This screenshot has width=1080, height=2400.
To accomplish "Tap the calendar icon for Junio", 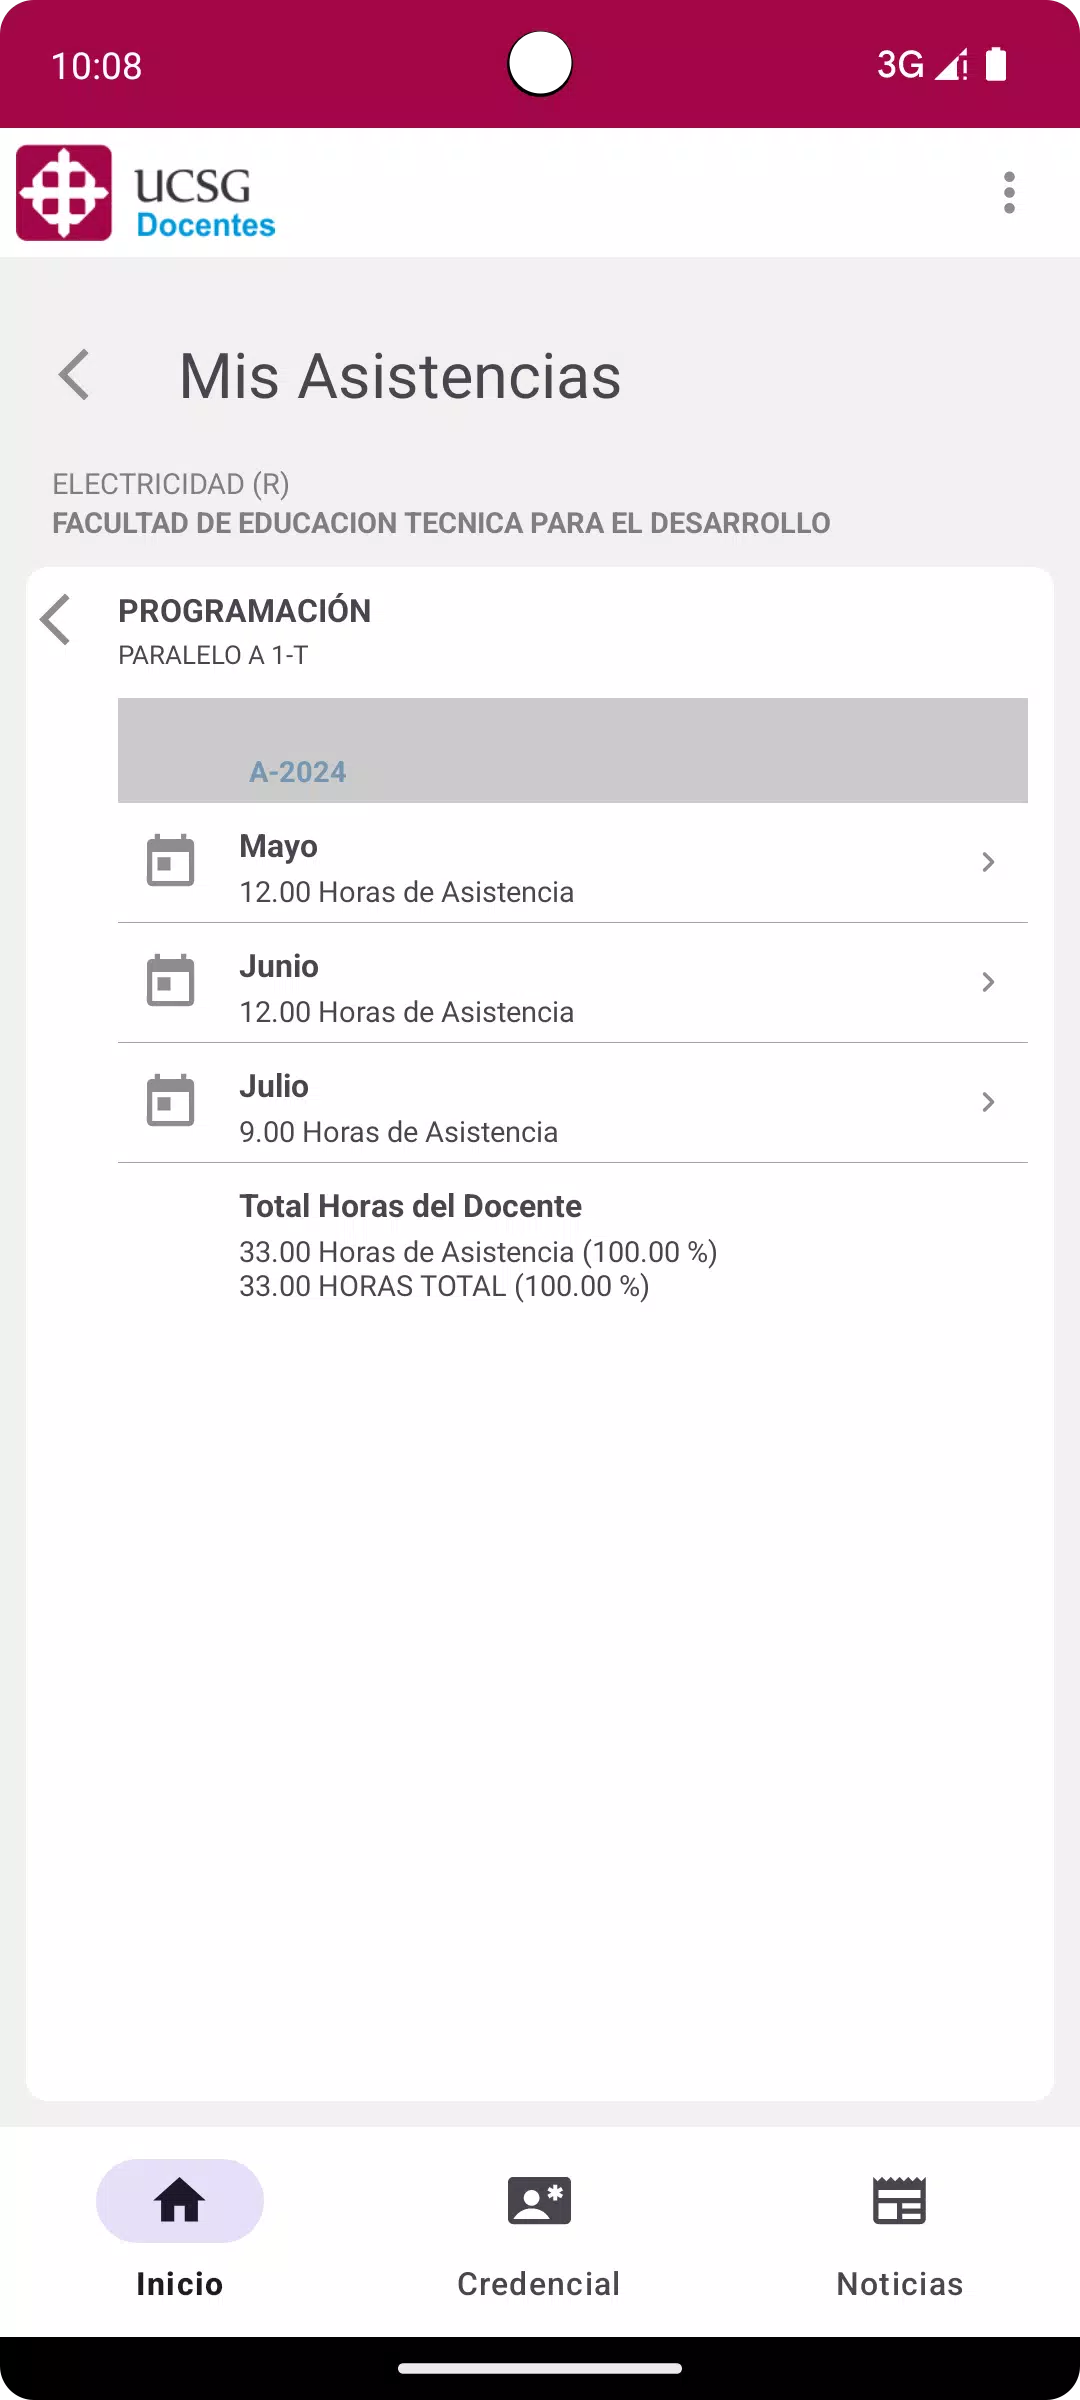I will point(171,981).
